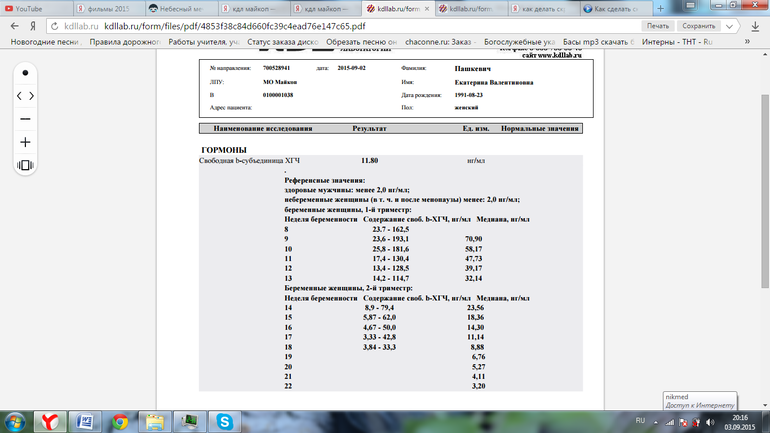770x433 pixels.
Task: Click the dot icon atop PDF controls
Action: 26,73
